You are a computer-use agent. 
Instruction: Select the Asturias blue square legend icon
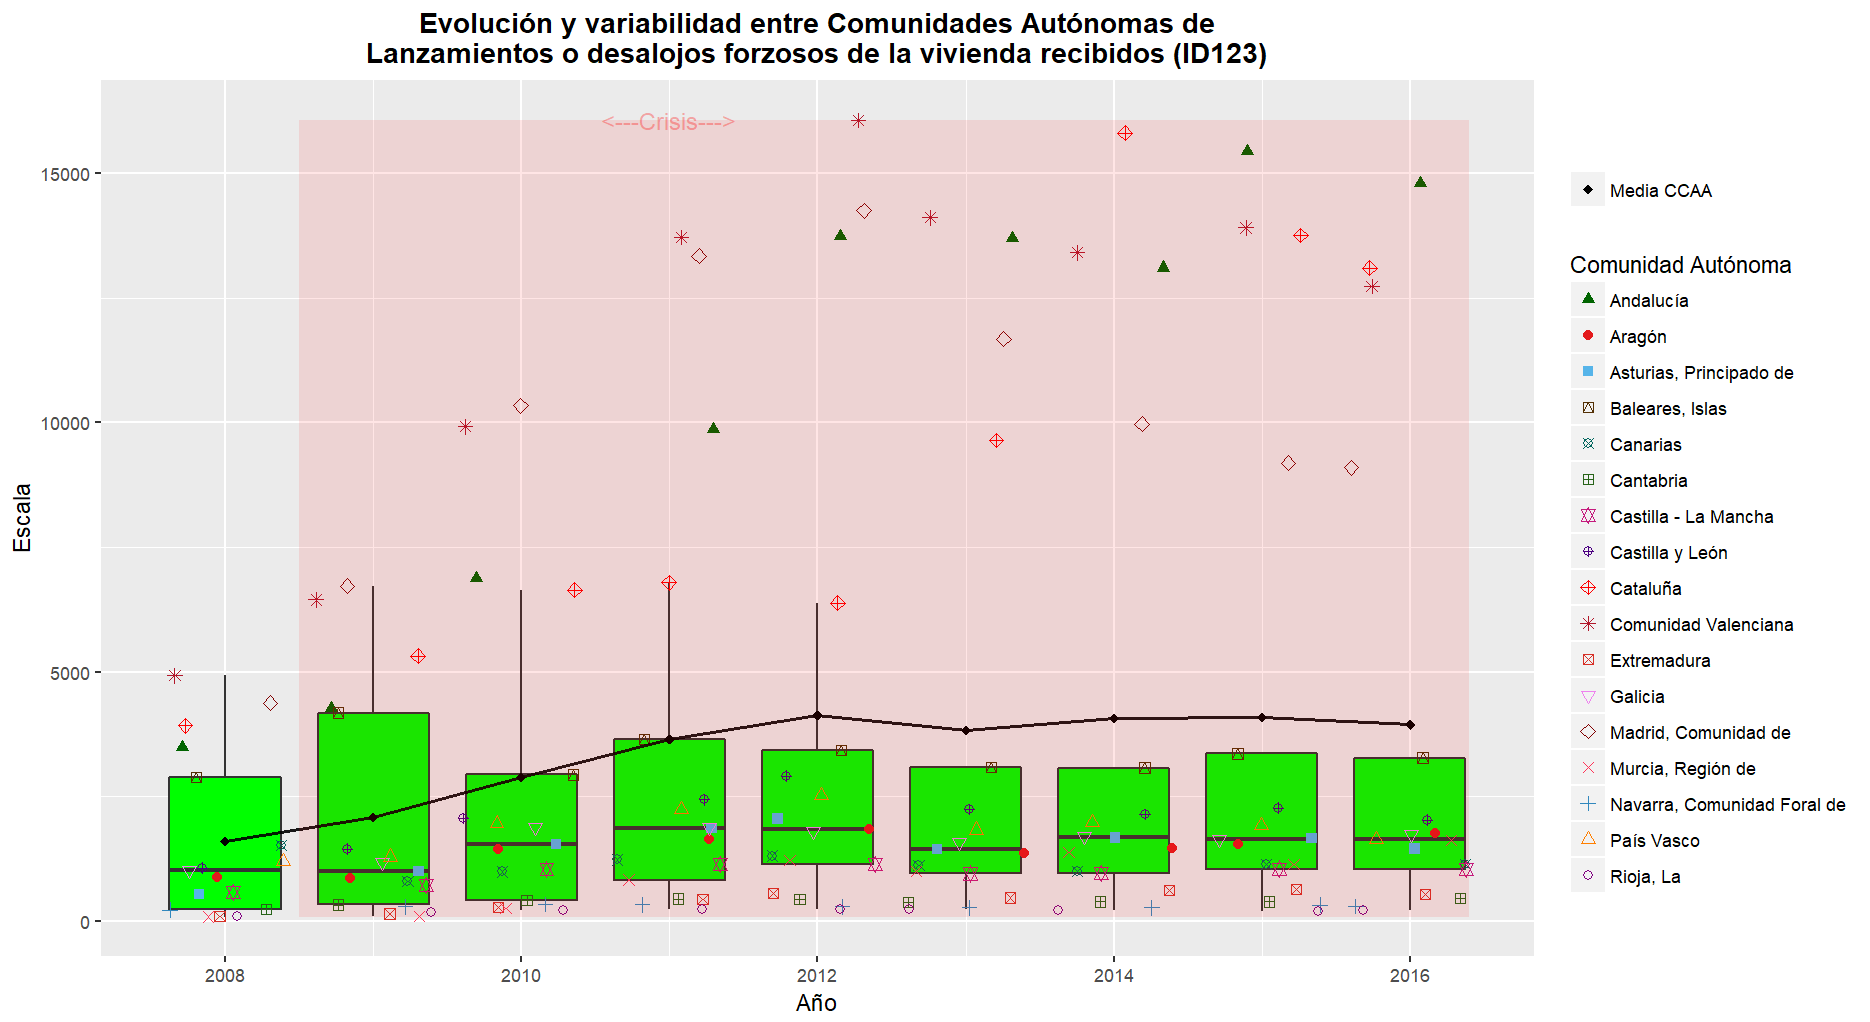tap(1588, 371)
